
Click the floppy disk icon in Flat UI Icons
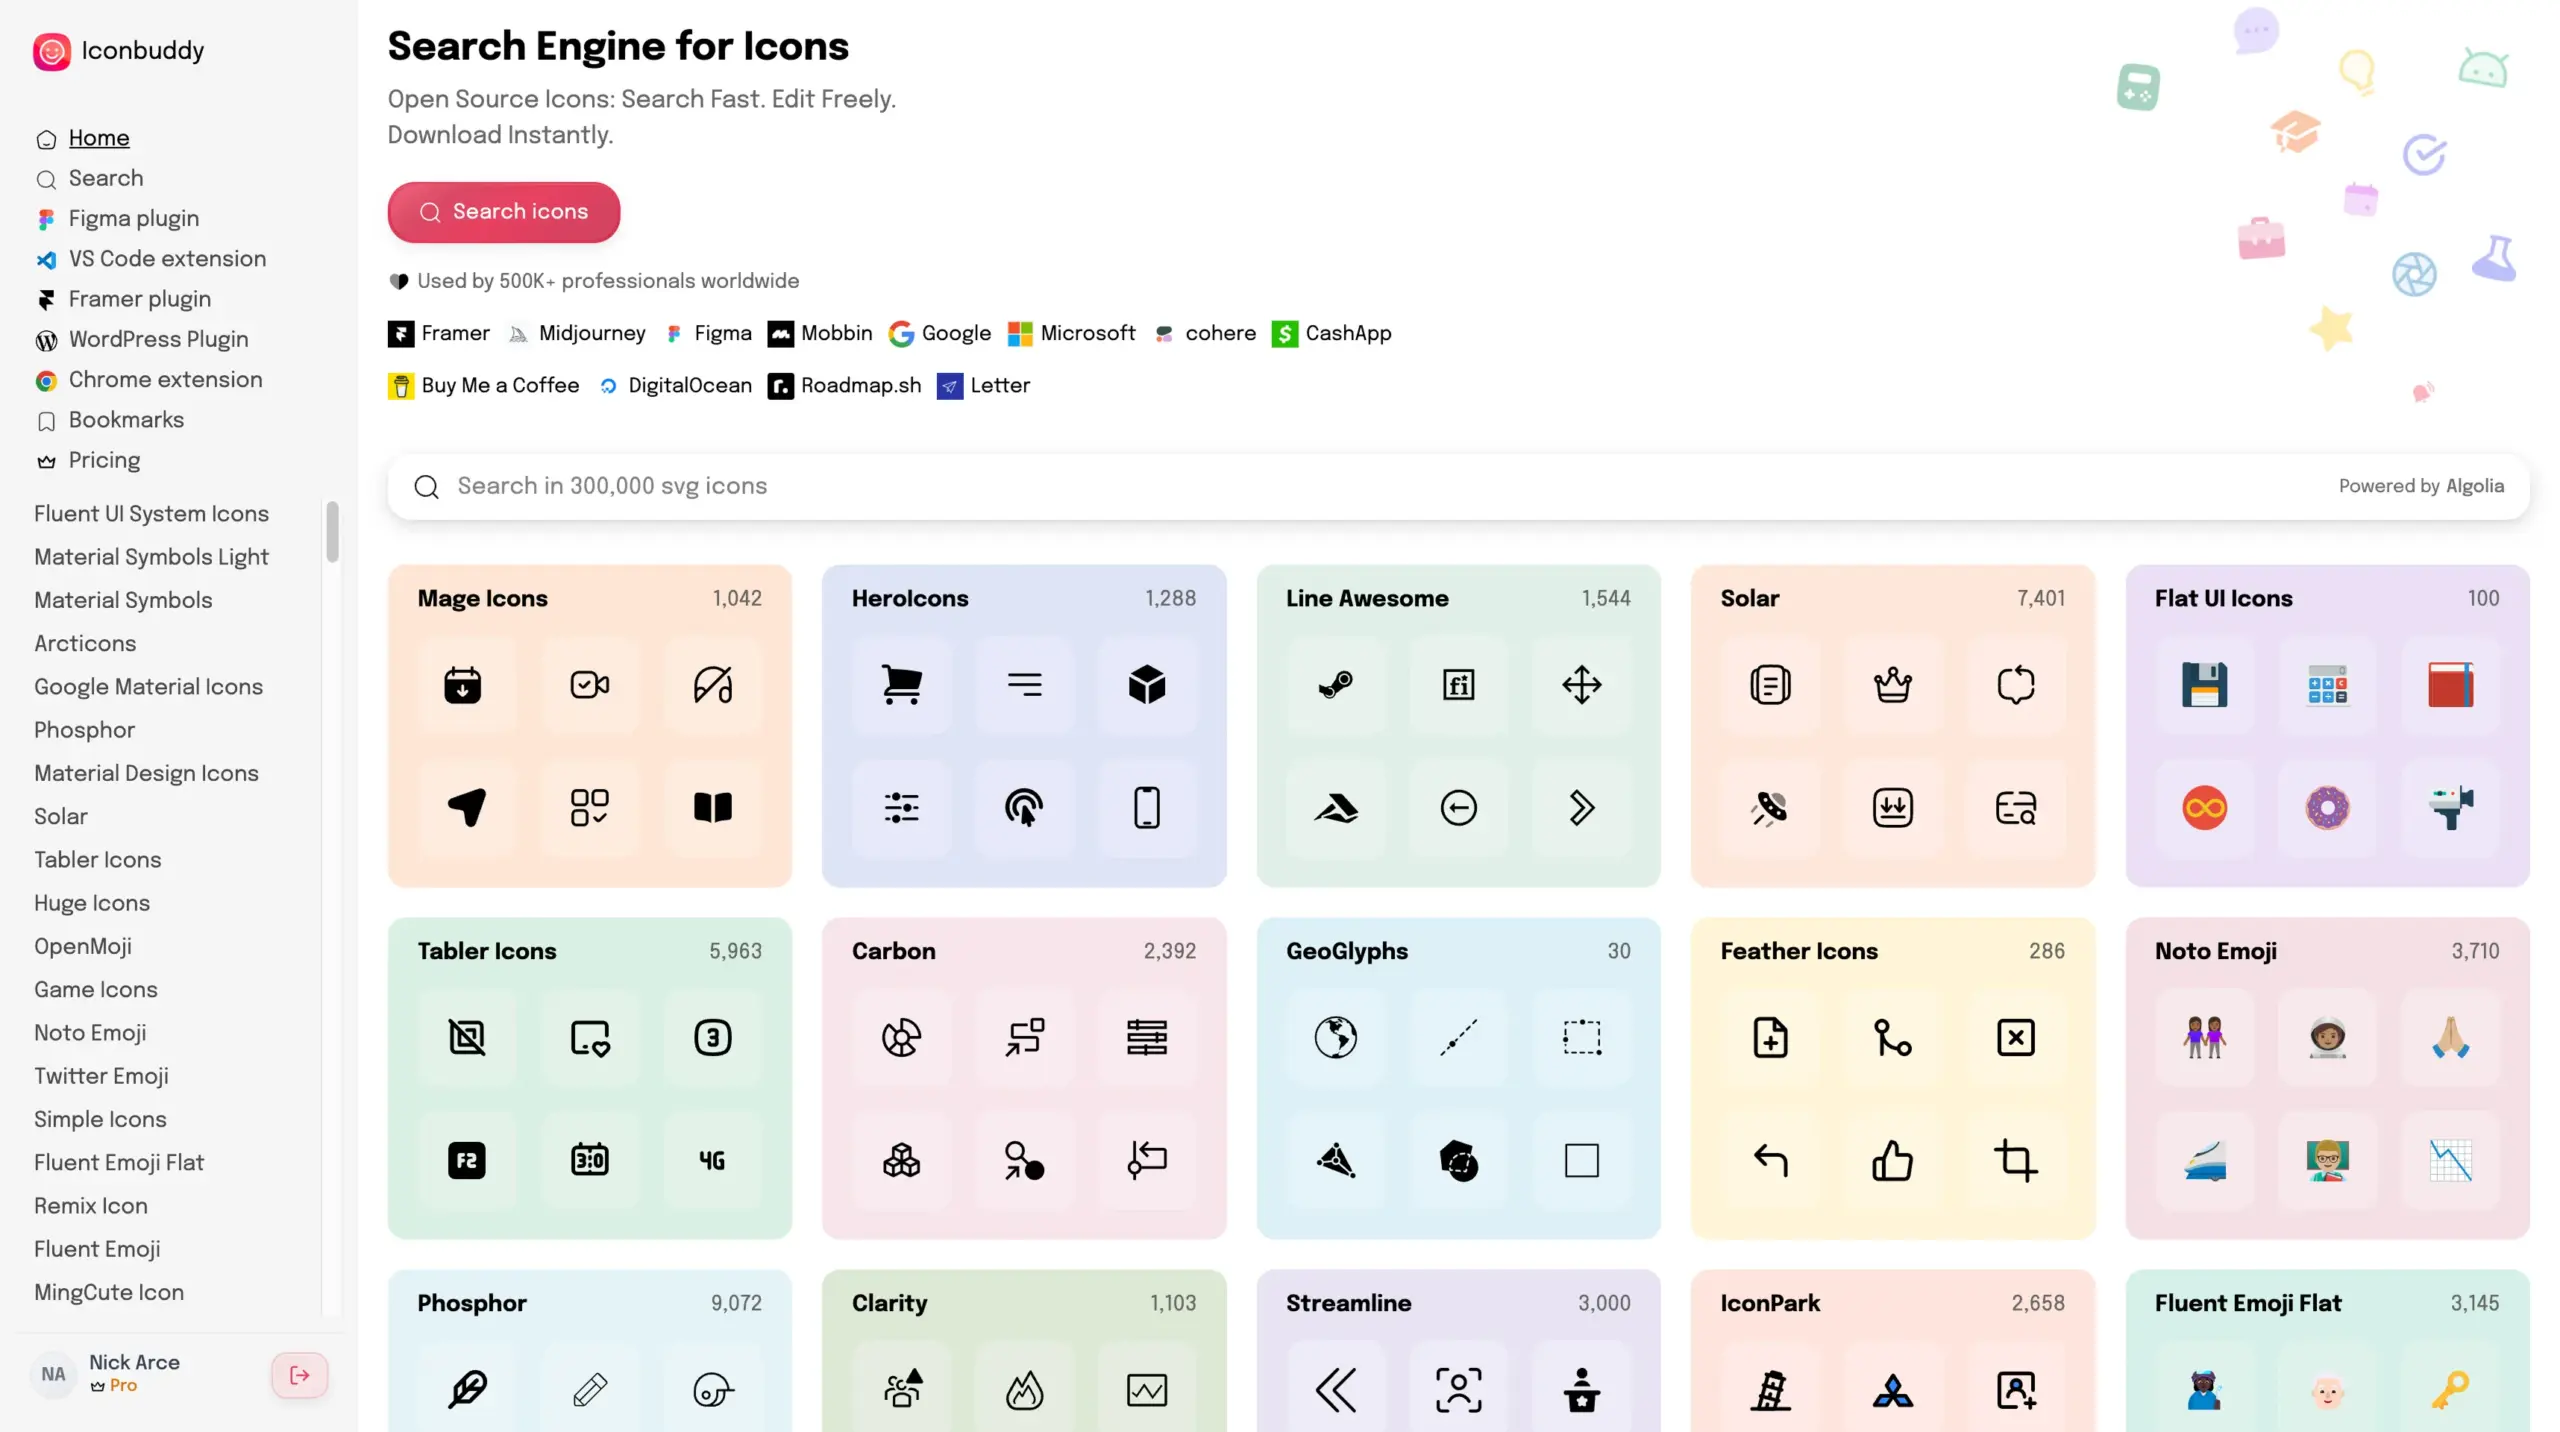pyautogui.click(x=2205, y=685)
